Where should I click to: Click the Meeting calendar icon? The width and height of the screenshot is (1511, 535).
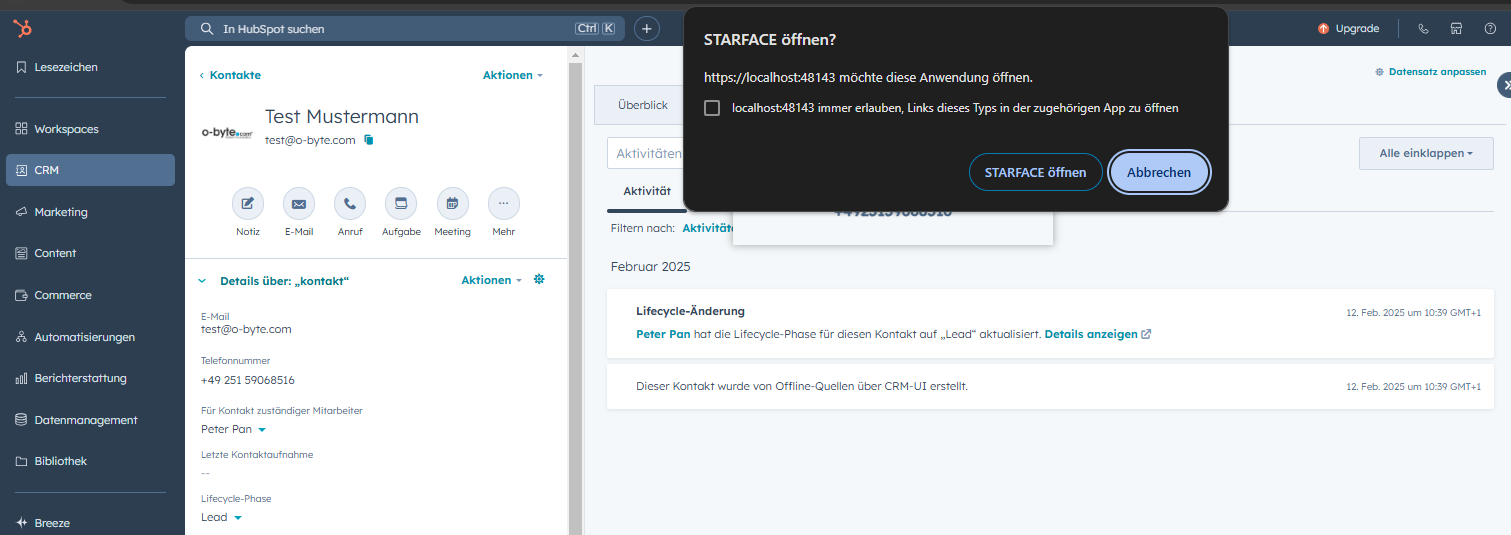(x=452, y=203)
